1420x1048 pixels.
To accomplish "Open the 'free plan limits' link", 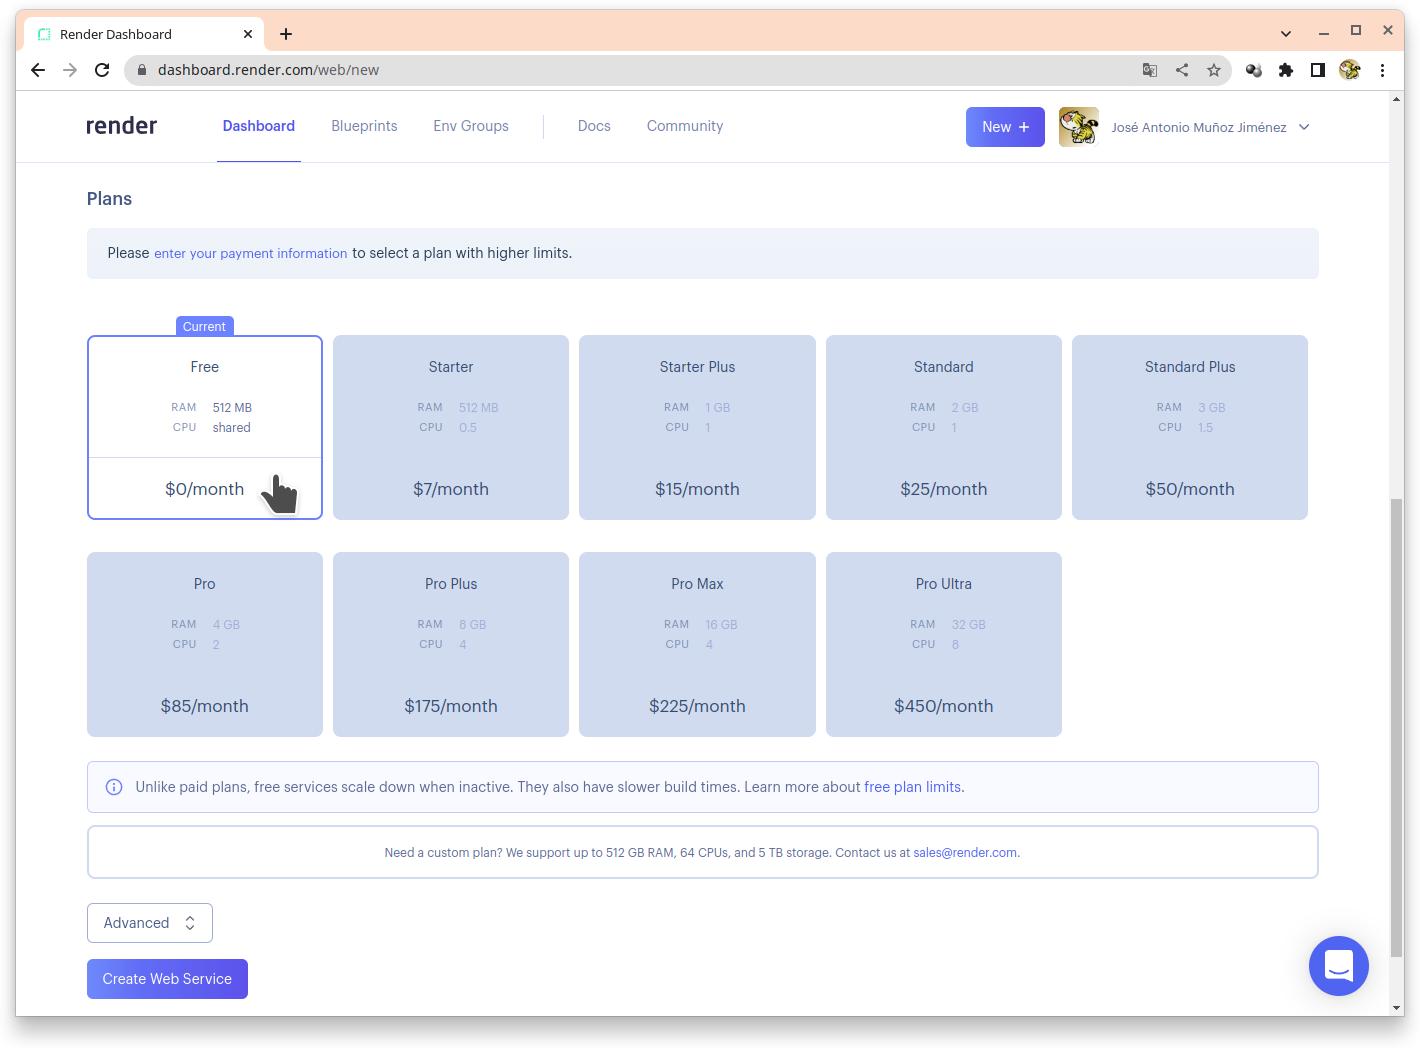I will coord(912,787).
